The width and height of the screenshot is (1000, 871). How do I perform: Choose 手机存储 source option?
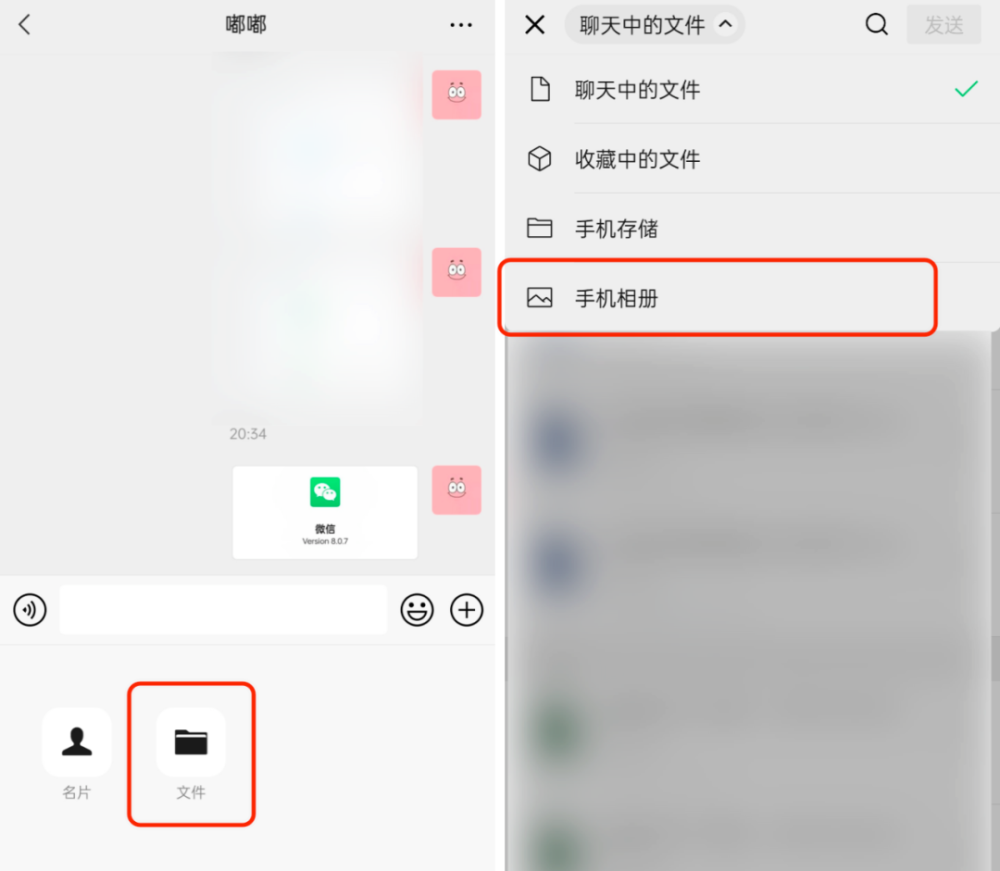(x=753, y=228)
